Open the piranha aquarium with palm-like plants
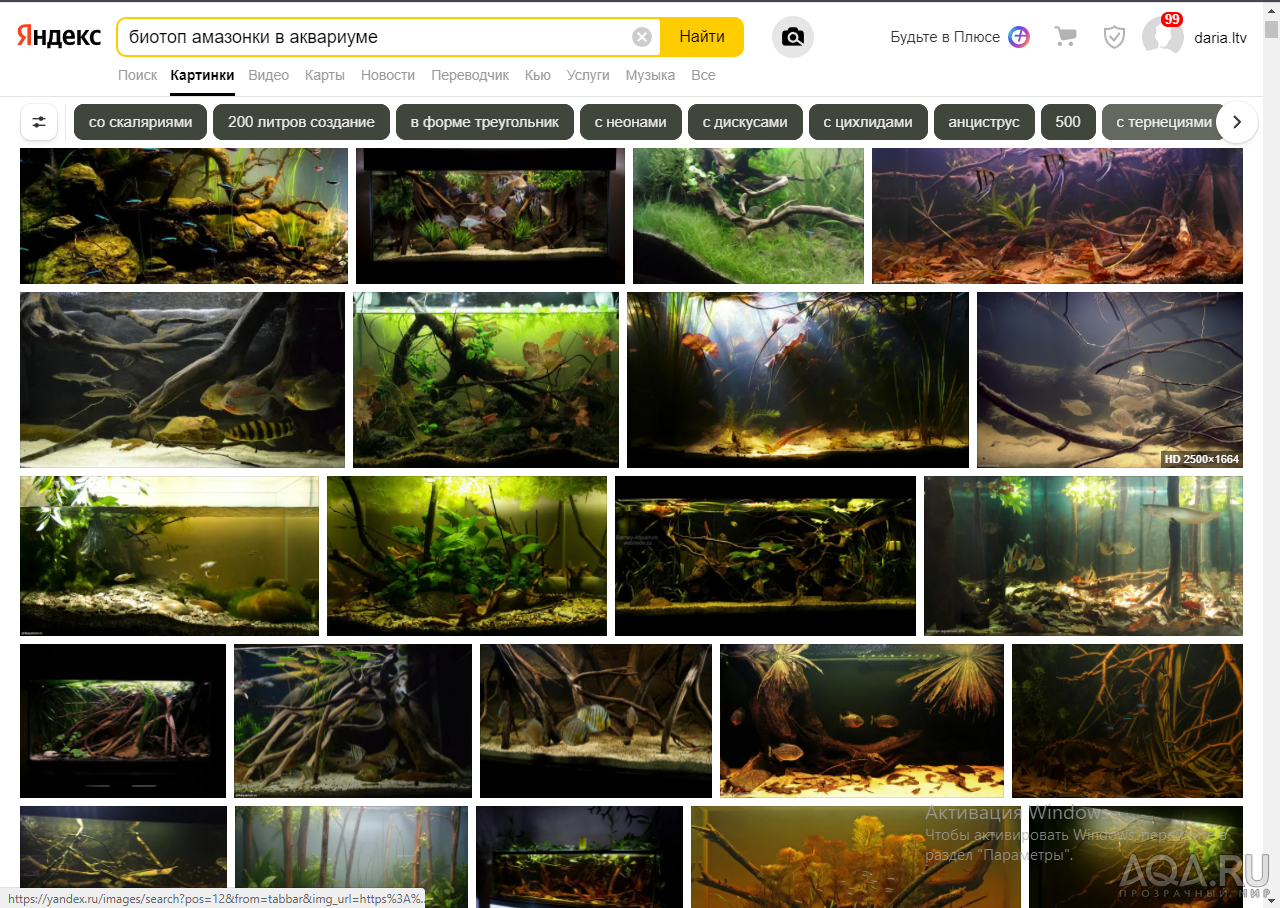Screen dimensions: 1280x908 click(862, 721)
